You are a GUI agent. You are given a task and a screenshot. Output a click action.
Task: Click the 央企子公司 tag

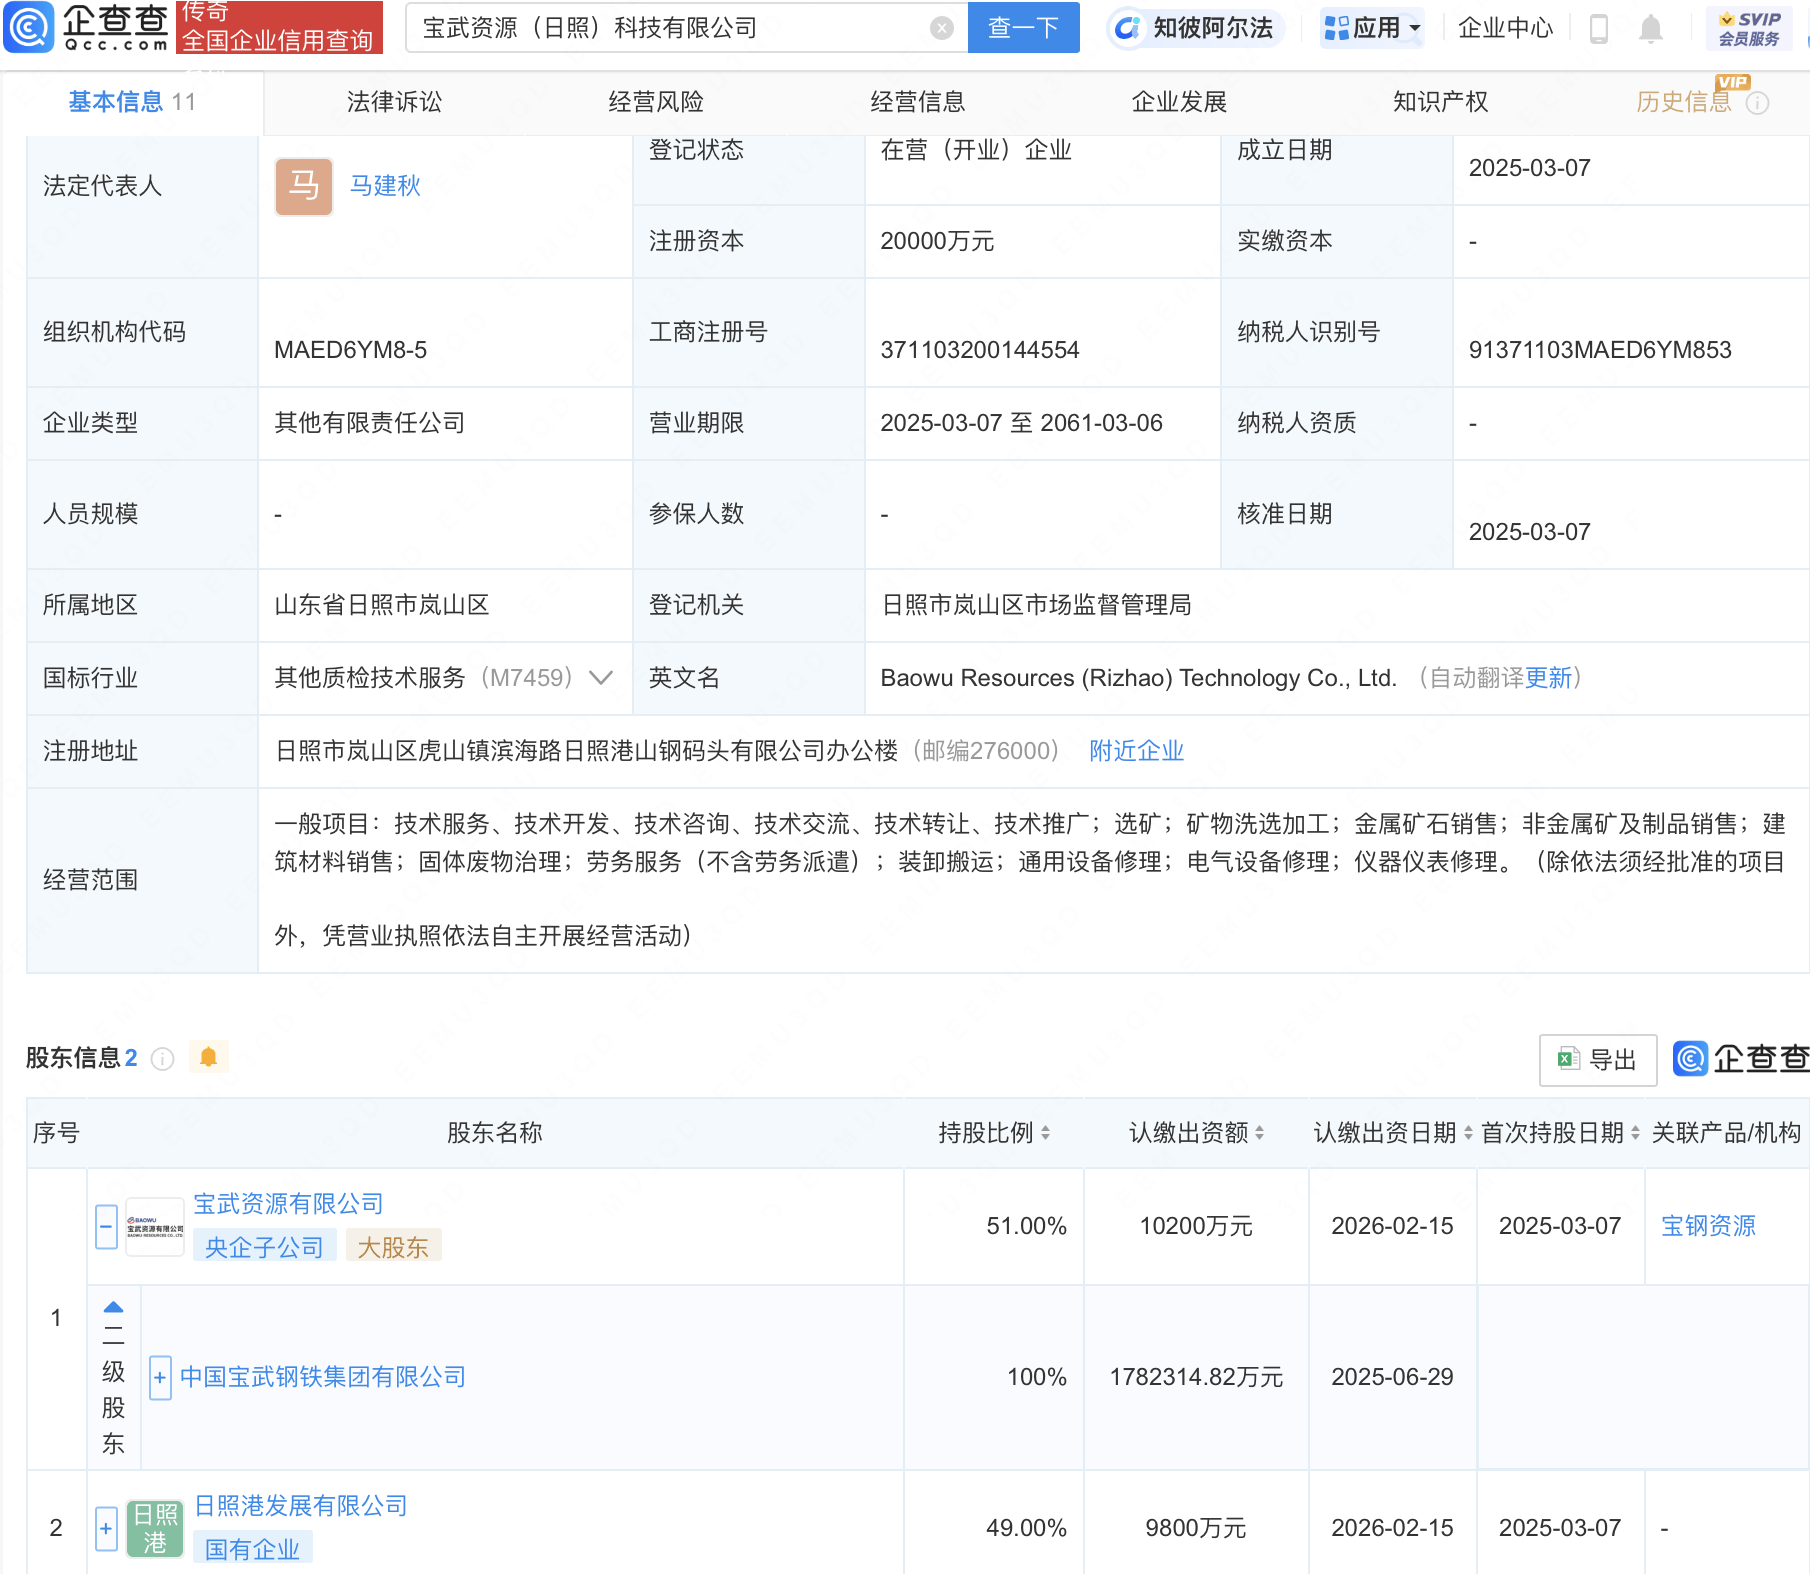click(x=264, y=1247)
